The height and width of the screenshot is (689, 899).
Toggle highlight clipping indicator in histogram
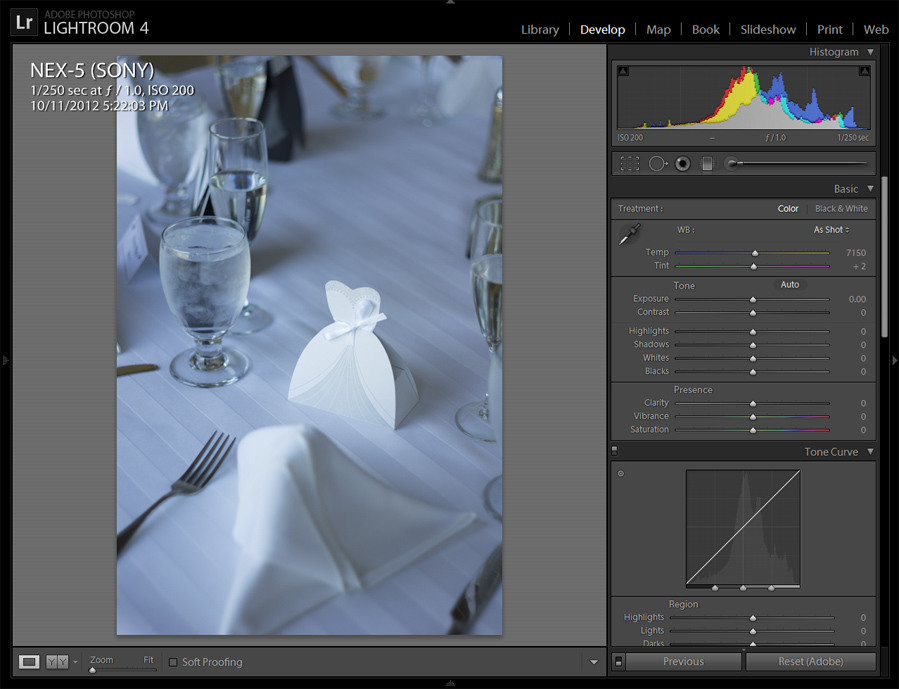click(x=864, y=71)
